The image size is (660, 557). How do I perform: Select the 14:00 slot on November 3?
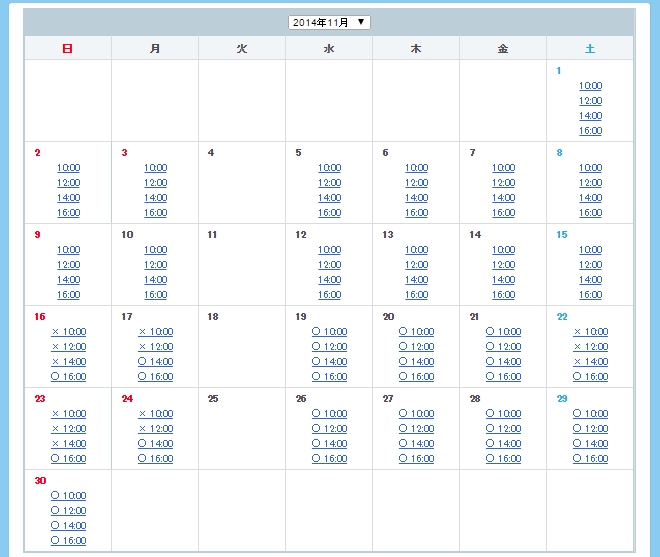(155, 198)
